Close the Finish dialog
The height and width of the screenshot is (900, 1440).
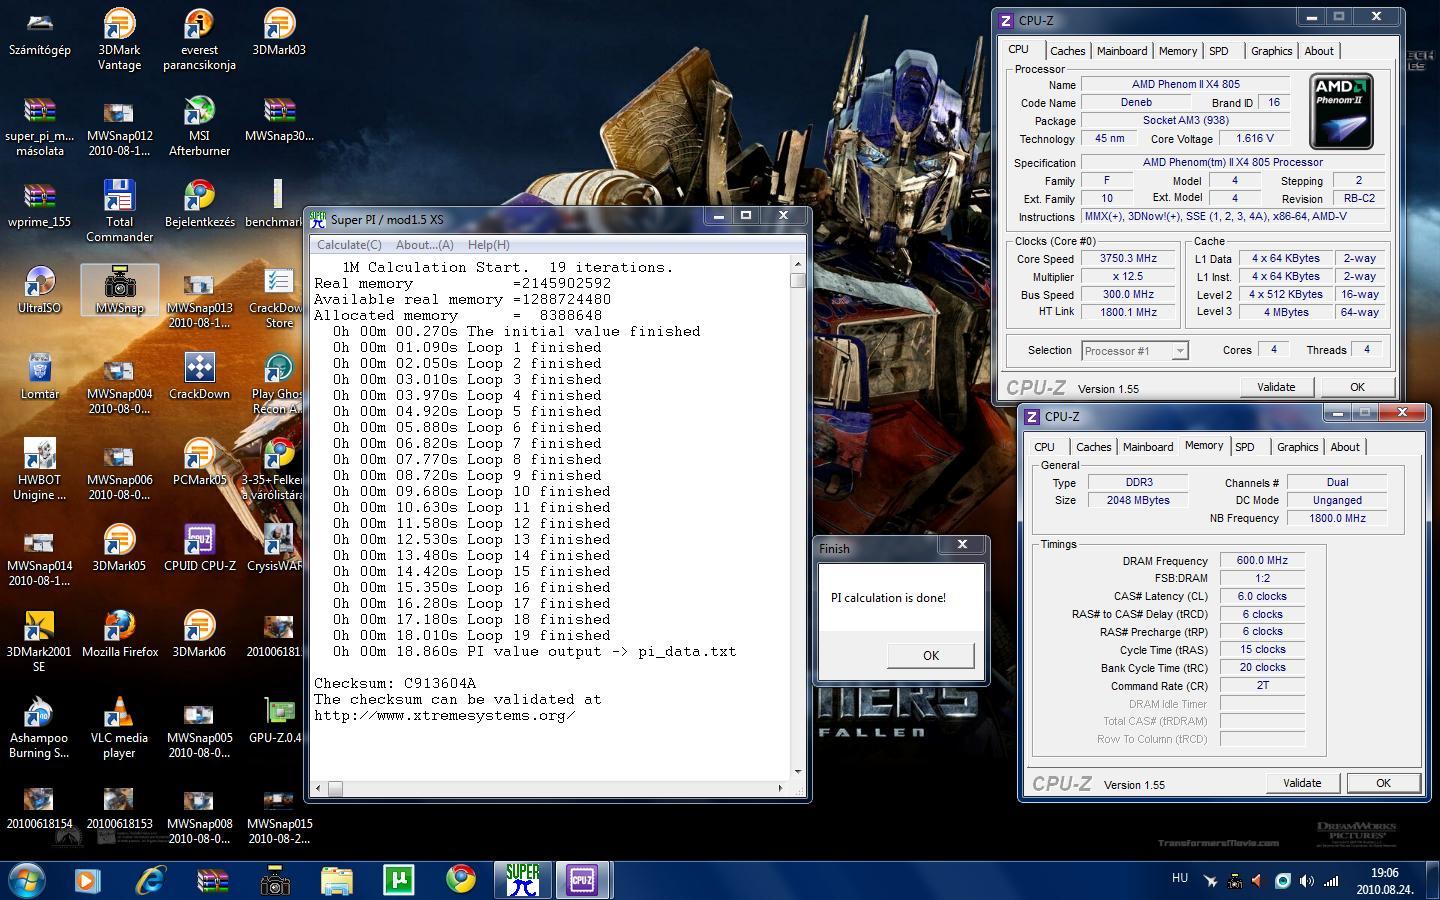[x=962, y=545]
